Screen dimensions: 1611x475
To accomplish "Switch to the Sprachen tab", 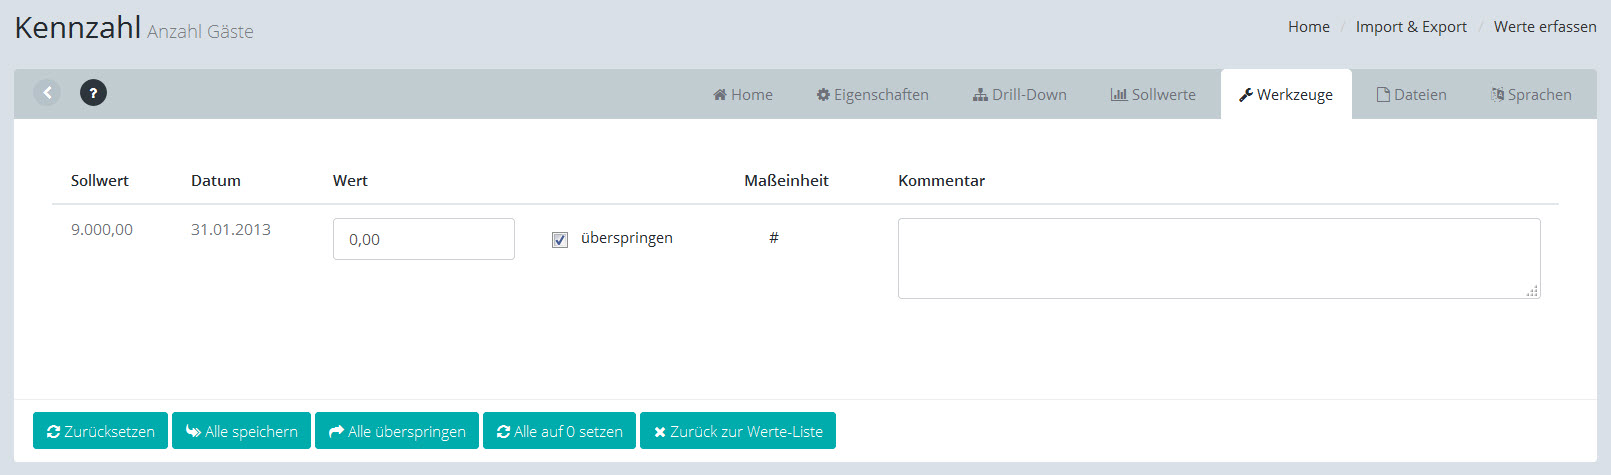I will pos(1531,95).
